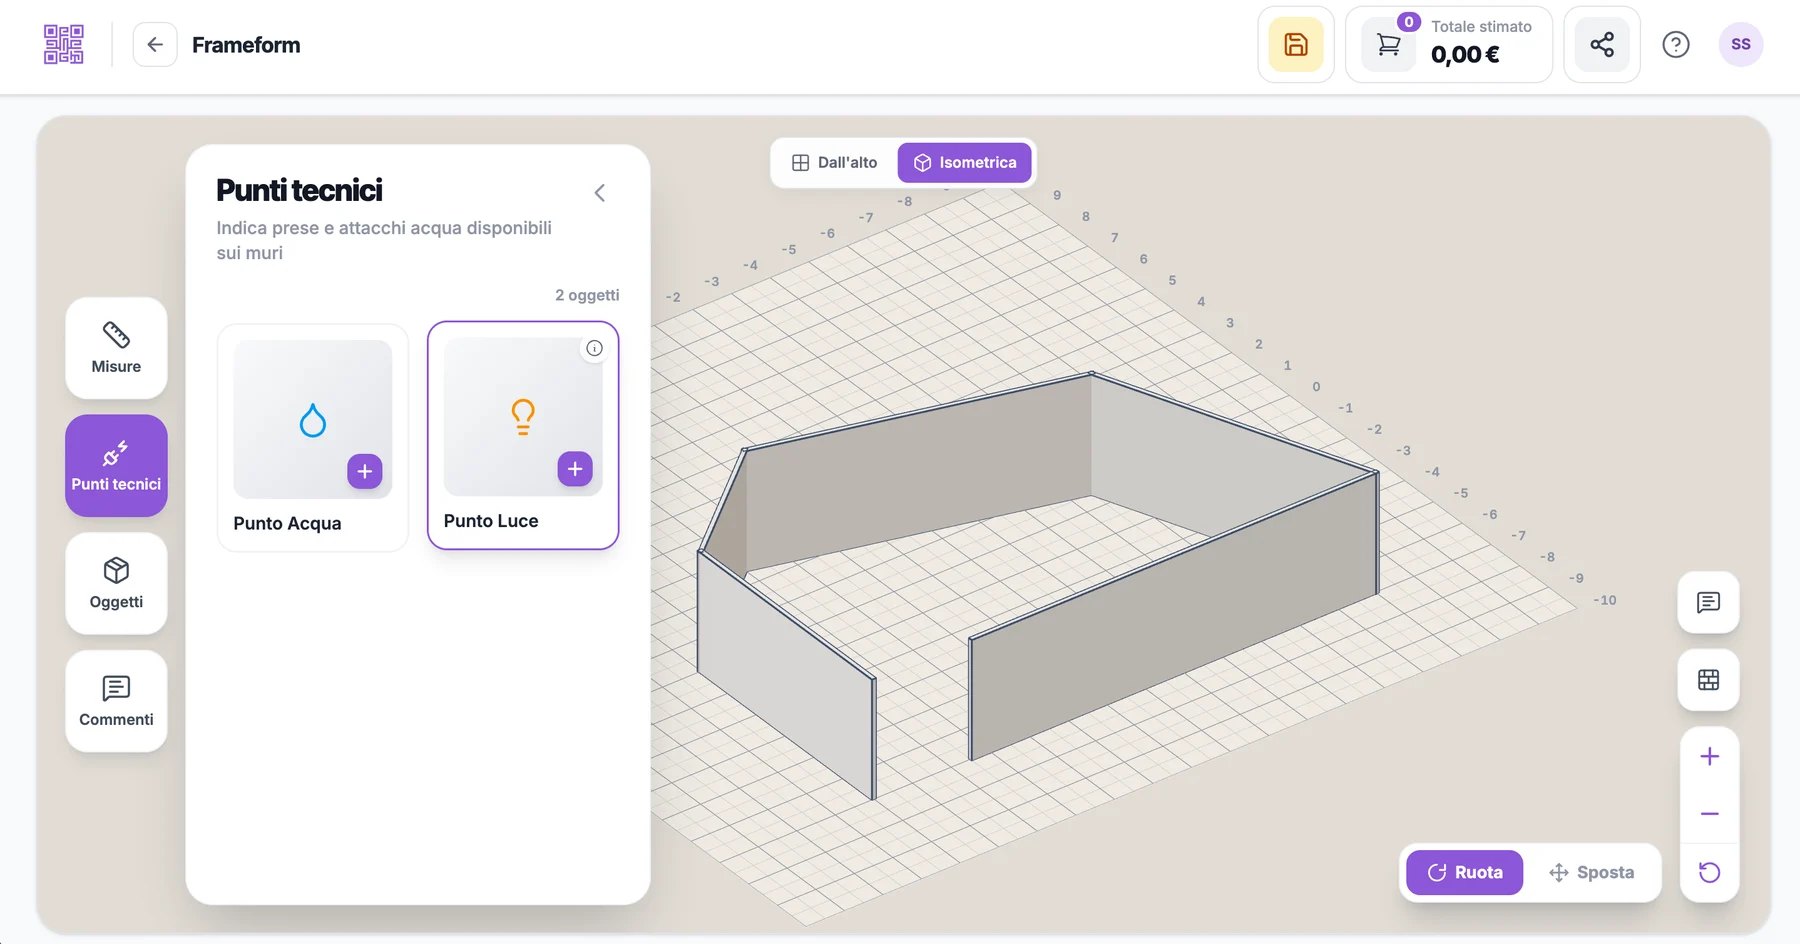Go back with the arrow button
Screen dimensions: 1800x944
pyautogui.click(x=155, y=45)
